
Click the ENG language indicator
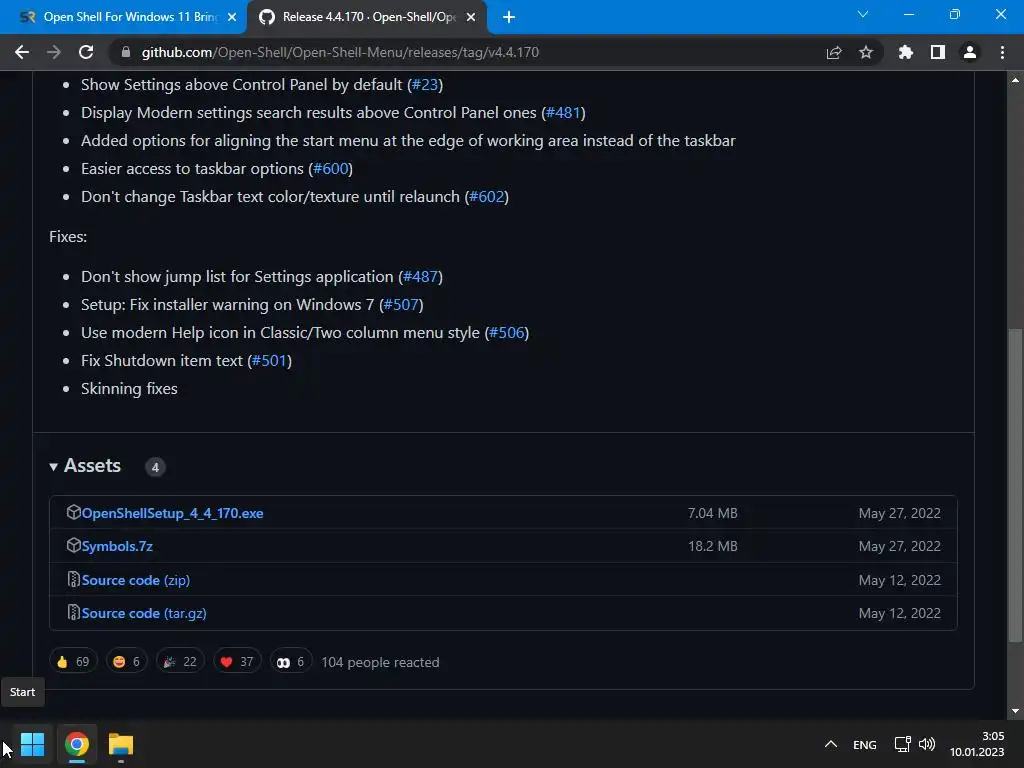pos(865,744)
